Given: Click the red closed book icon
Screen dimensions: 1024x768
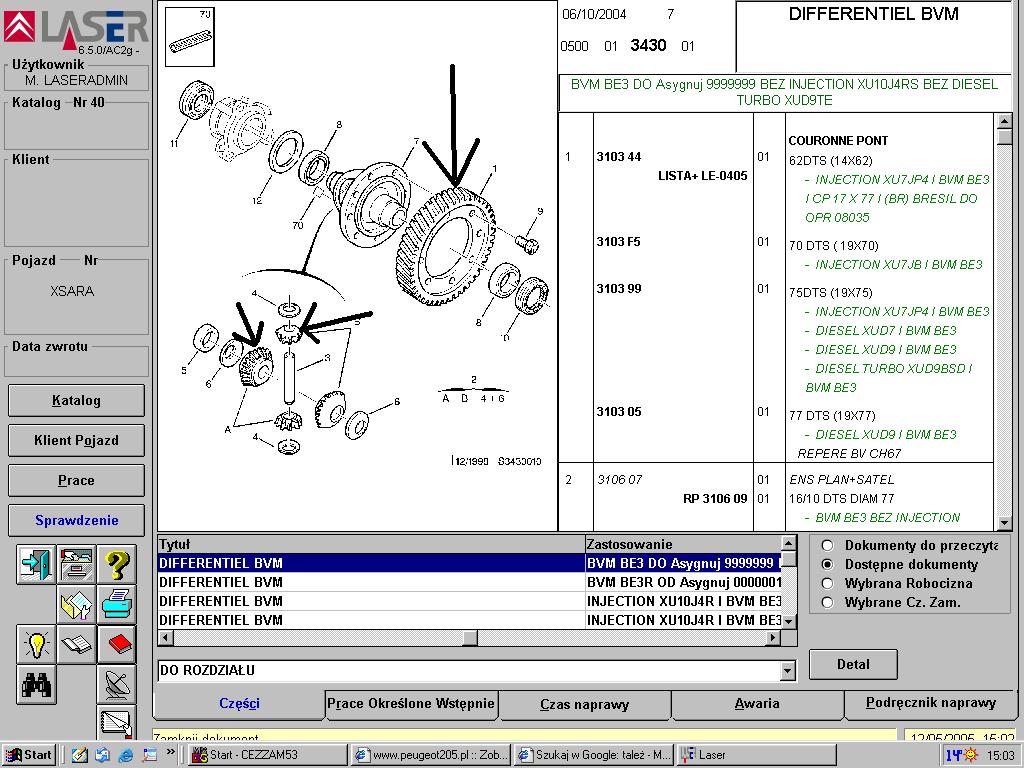Looking at the screenshot, I should (x=117, y=644).
